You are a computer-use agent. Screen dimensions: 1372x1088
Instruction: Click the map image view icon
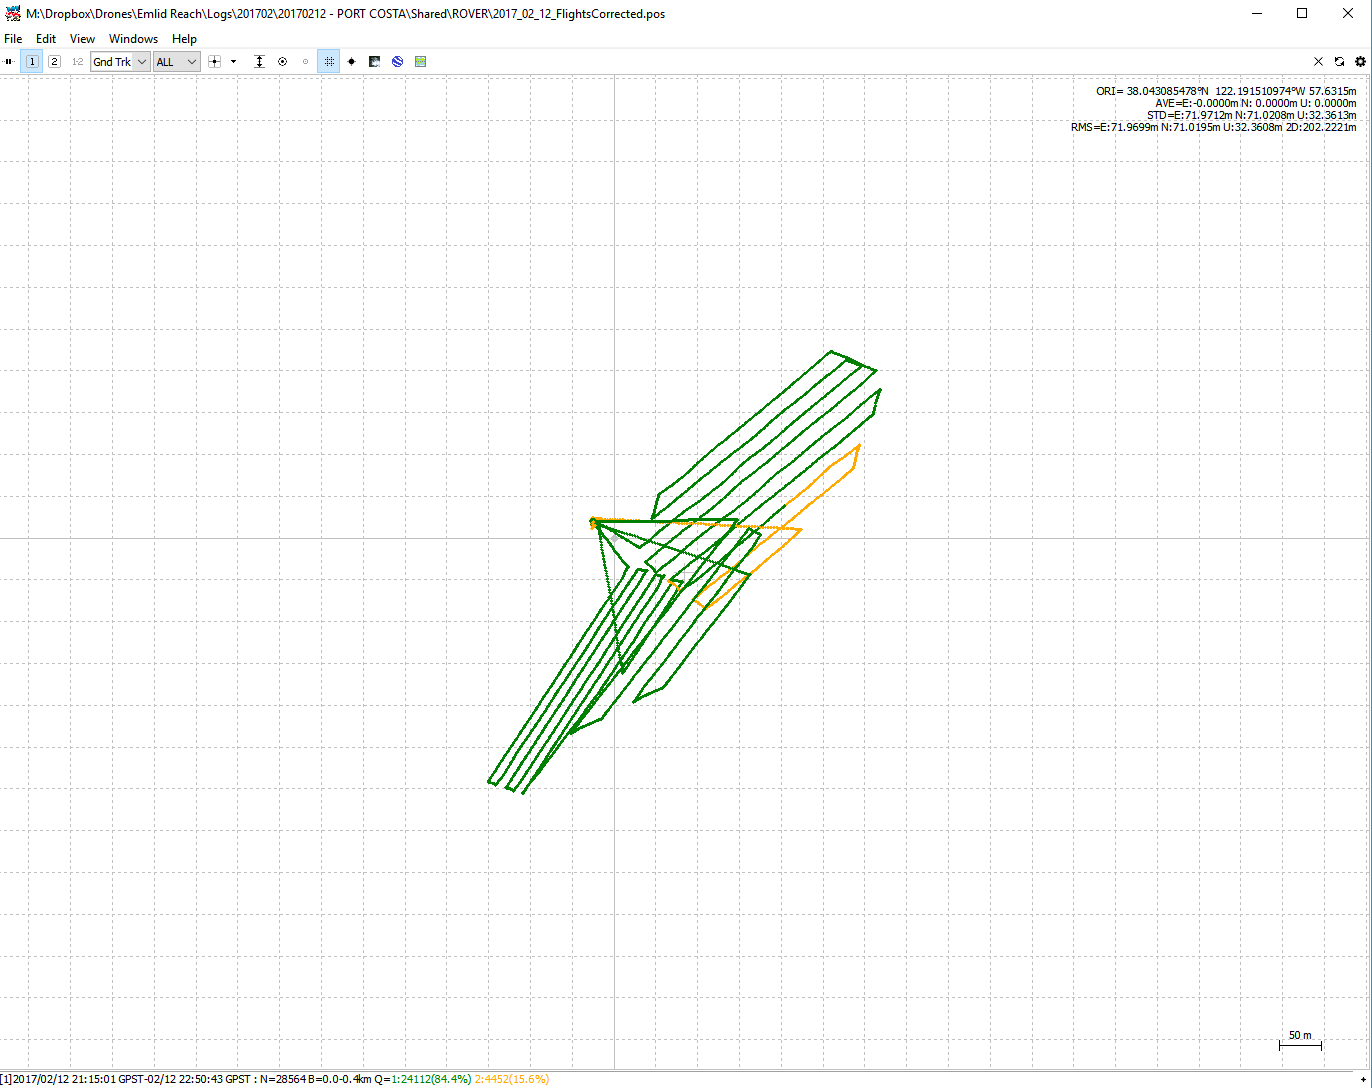coord(374,62)
